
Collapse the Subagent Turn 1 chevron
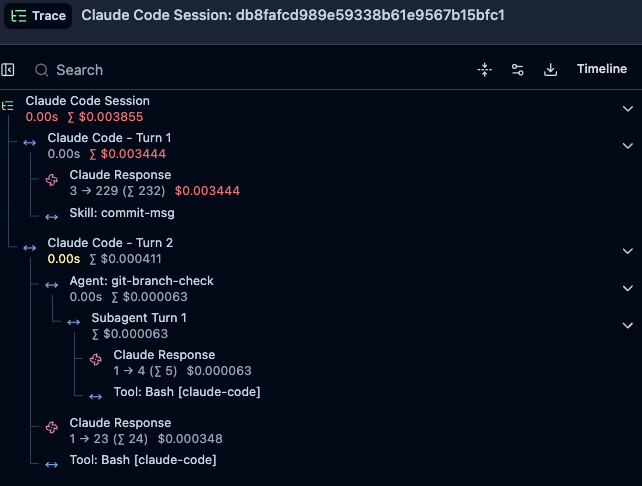(627, 326)
